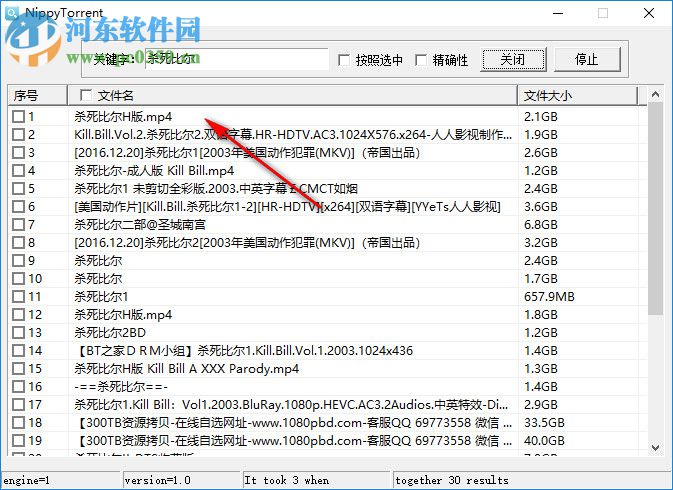673x490 pixels.
Task: Select the 杀死比尔1 row sized 657.9MB
Action: click(x=101, y=297)
